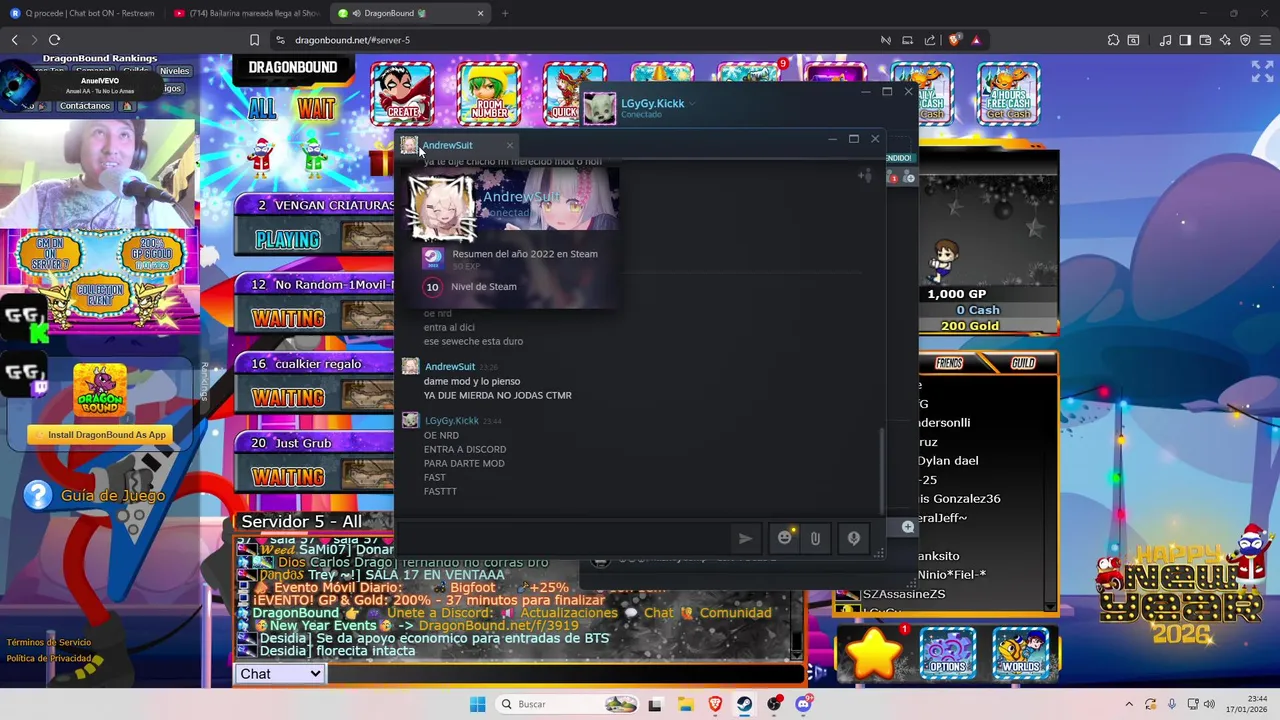This screenshot has width=1280, height=720.
Task: Send the Steam chat message arrow
Action: (745, 538)
